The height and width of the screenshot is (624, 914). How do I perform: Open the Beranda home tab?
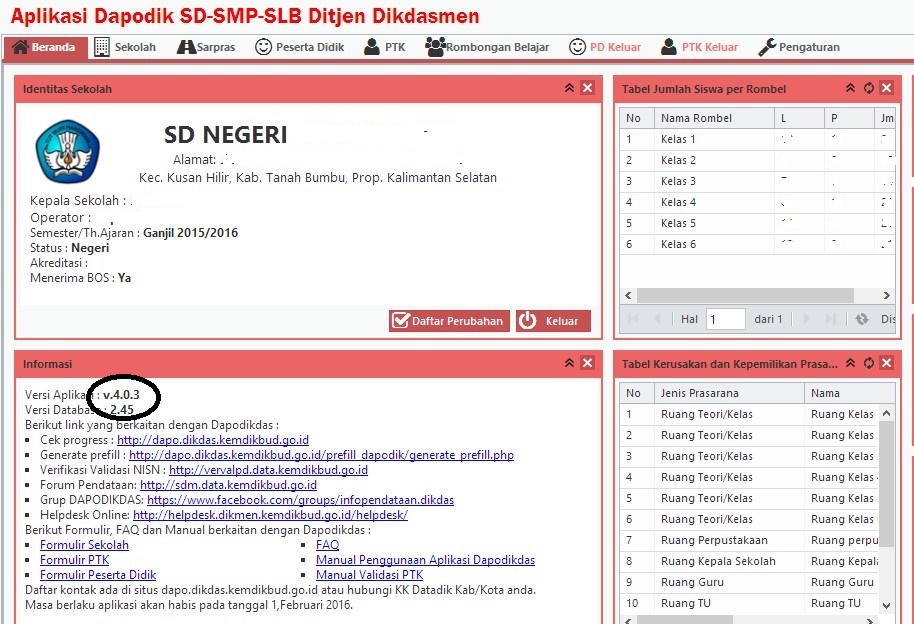(x=45, y=47)
